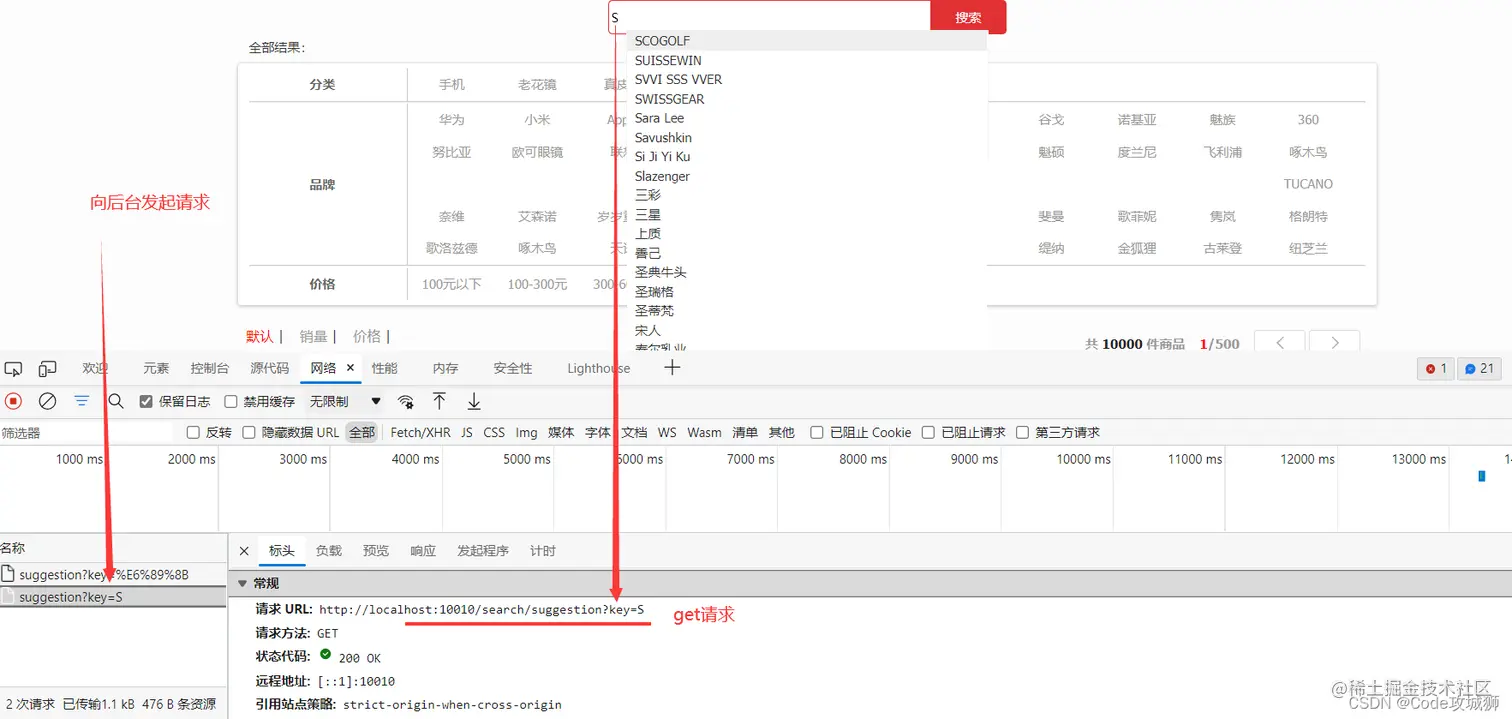This screenshot has width=1512, height=719.
Task: Click the red record network log button
Action: point(12,401)
